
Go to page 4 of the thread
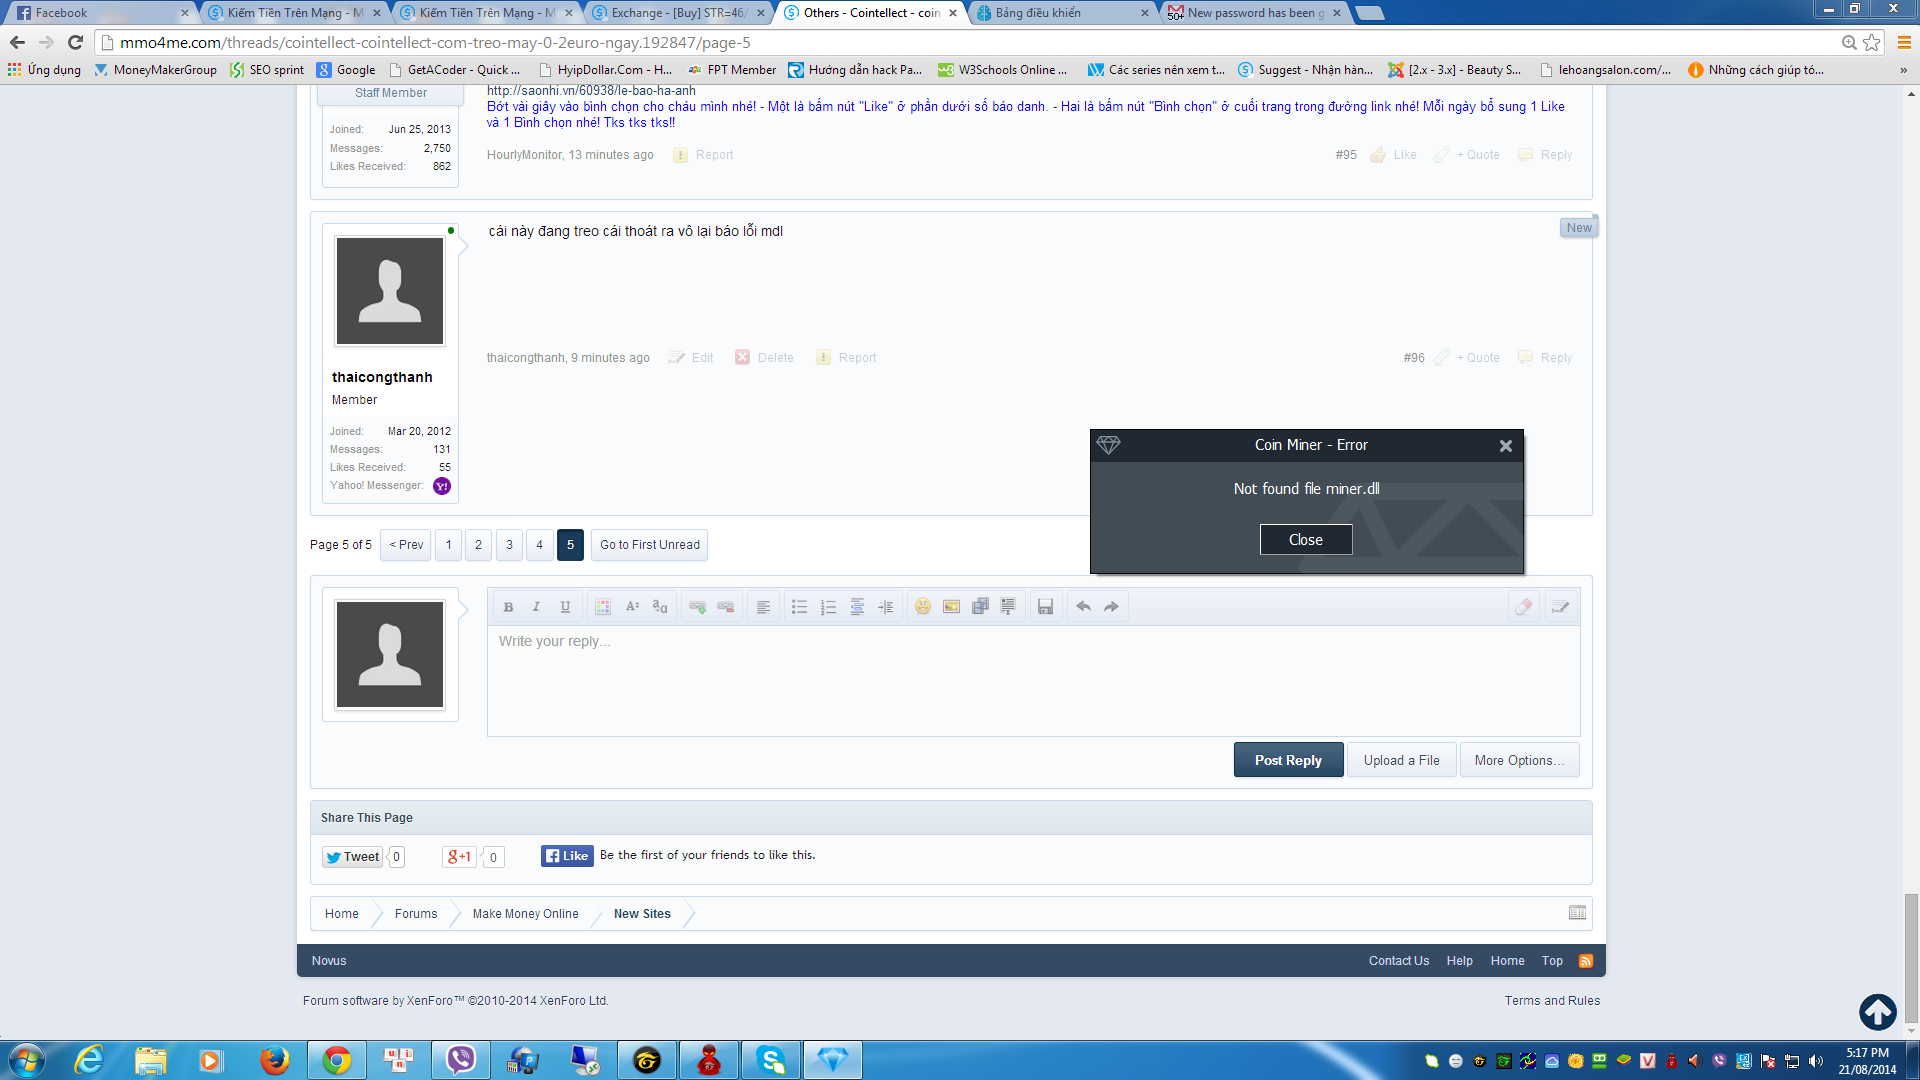[539, 545]
